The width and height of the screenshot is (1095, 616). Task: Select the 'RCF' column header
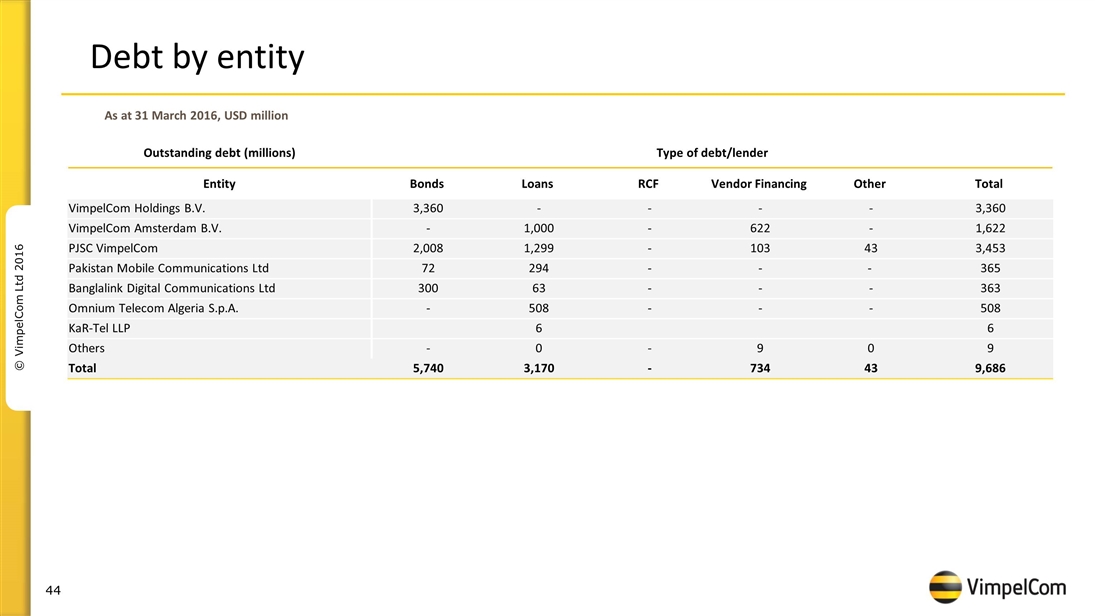point(648,184)
